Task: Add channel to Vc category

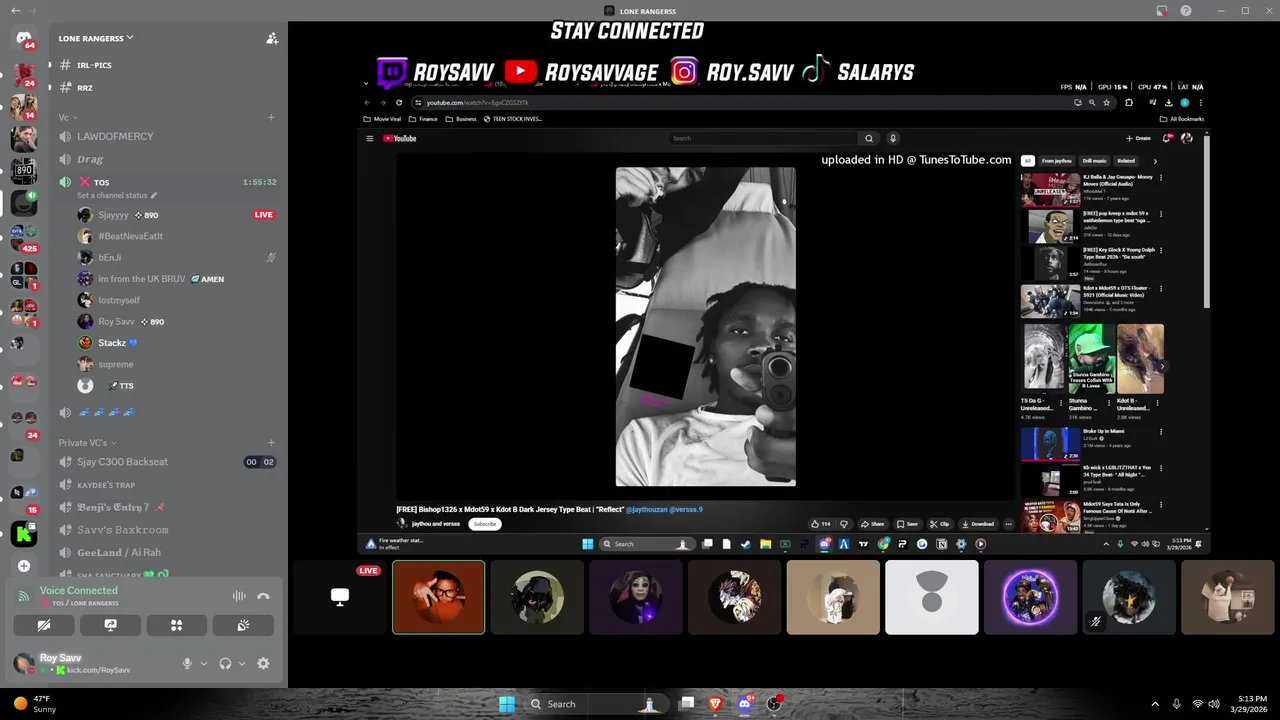Action: [x=271, y=117]
